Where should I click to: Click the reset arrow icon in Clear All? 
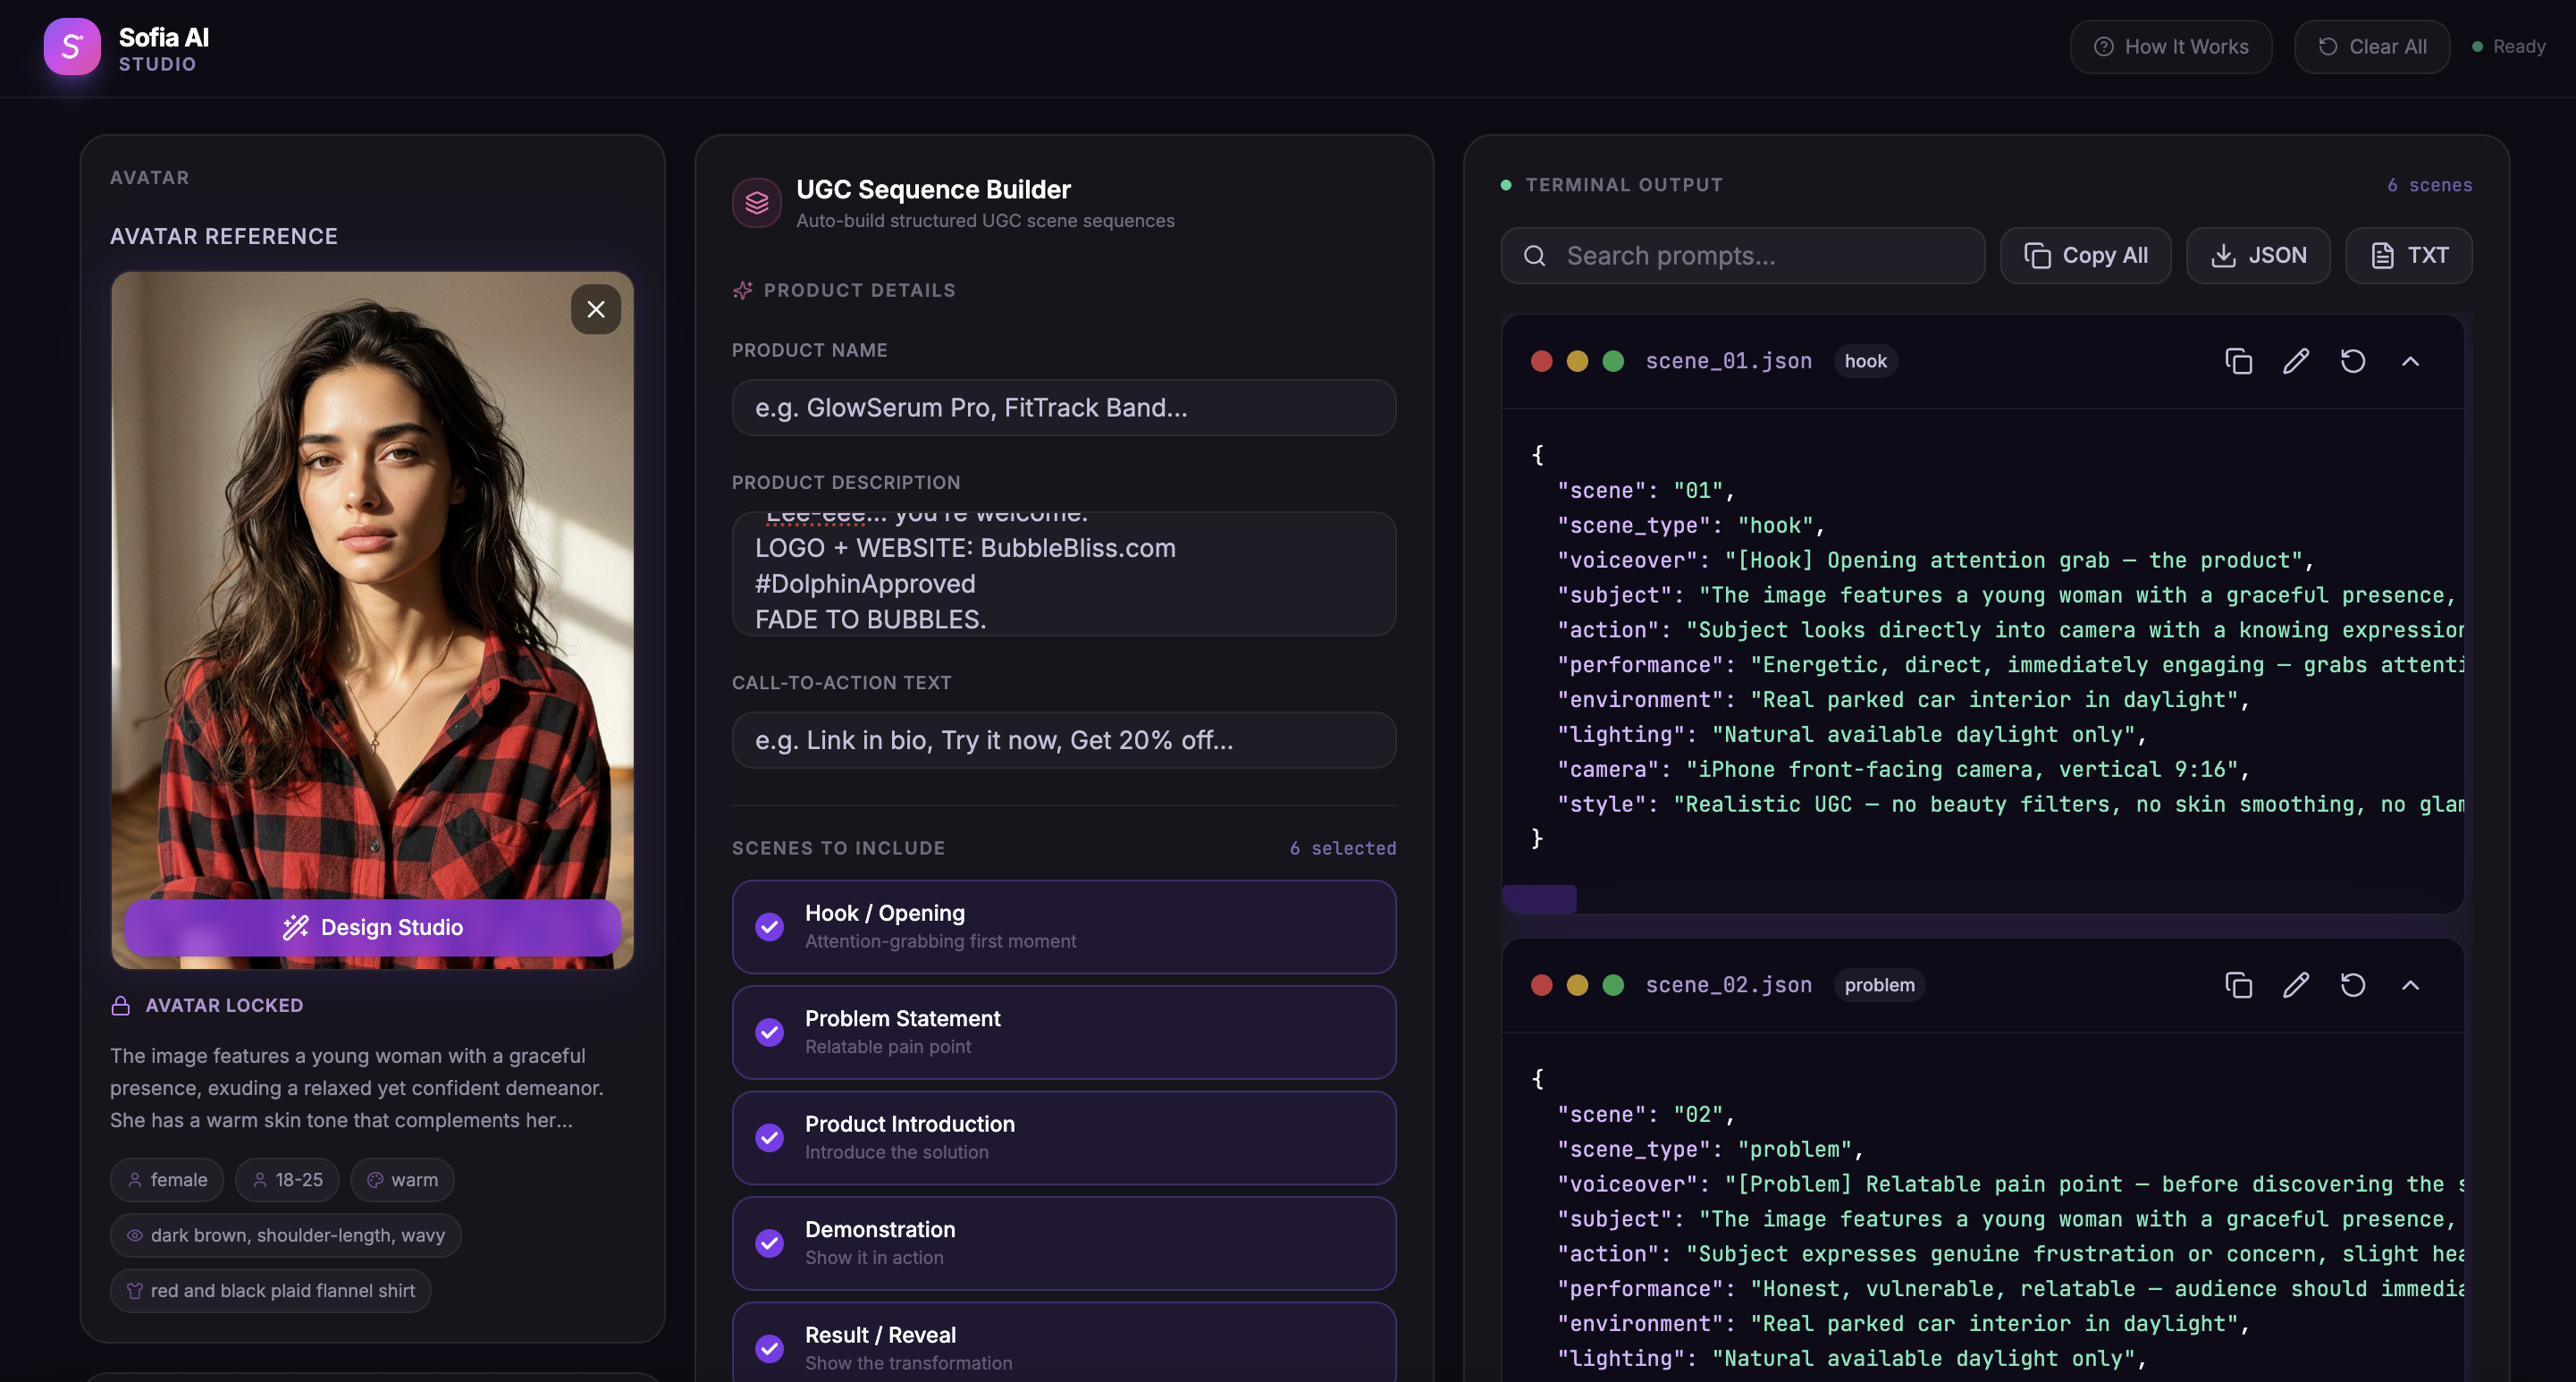point(2328,47)
